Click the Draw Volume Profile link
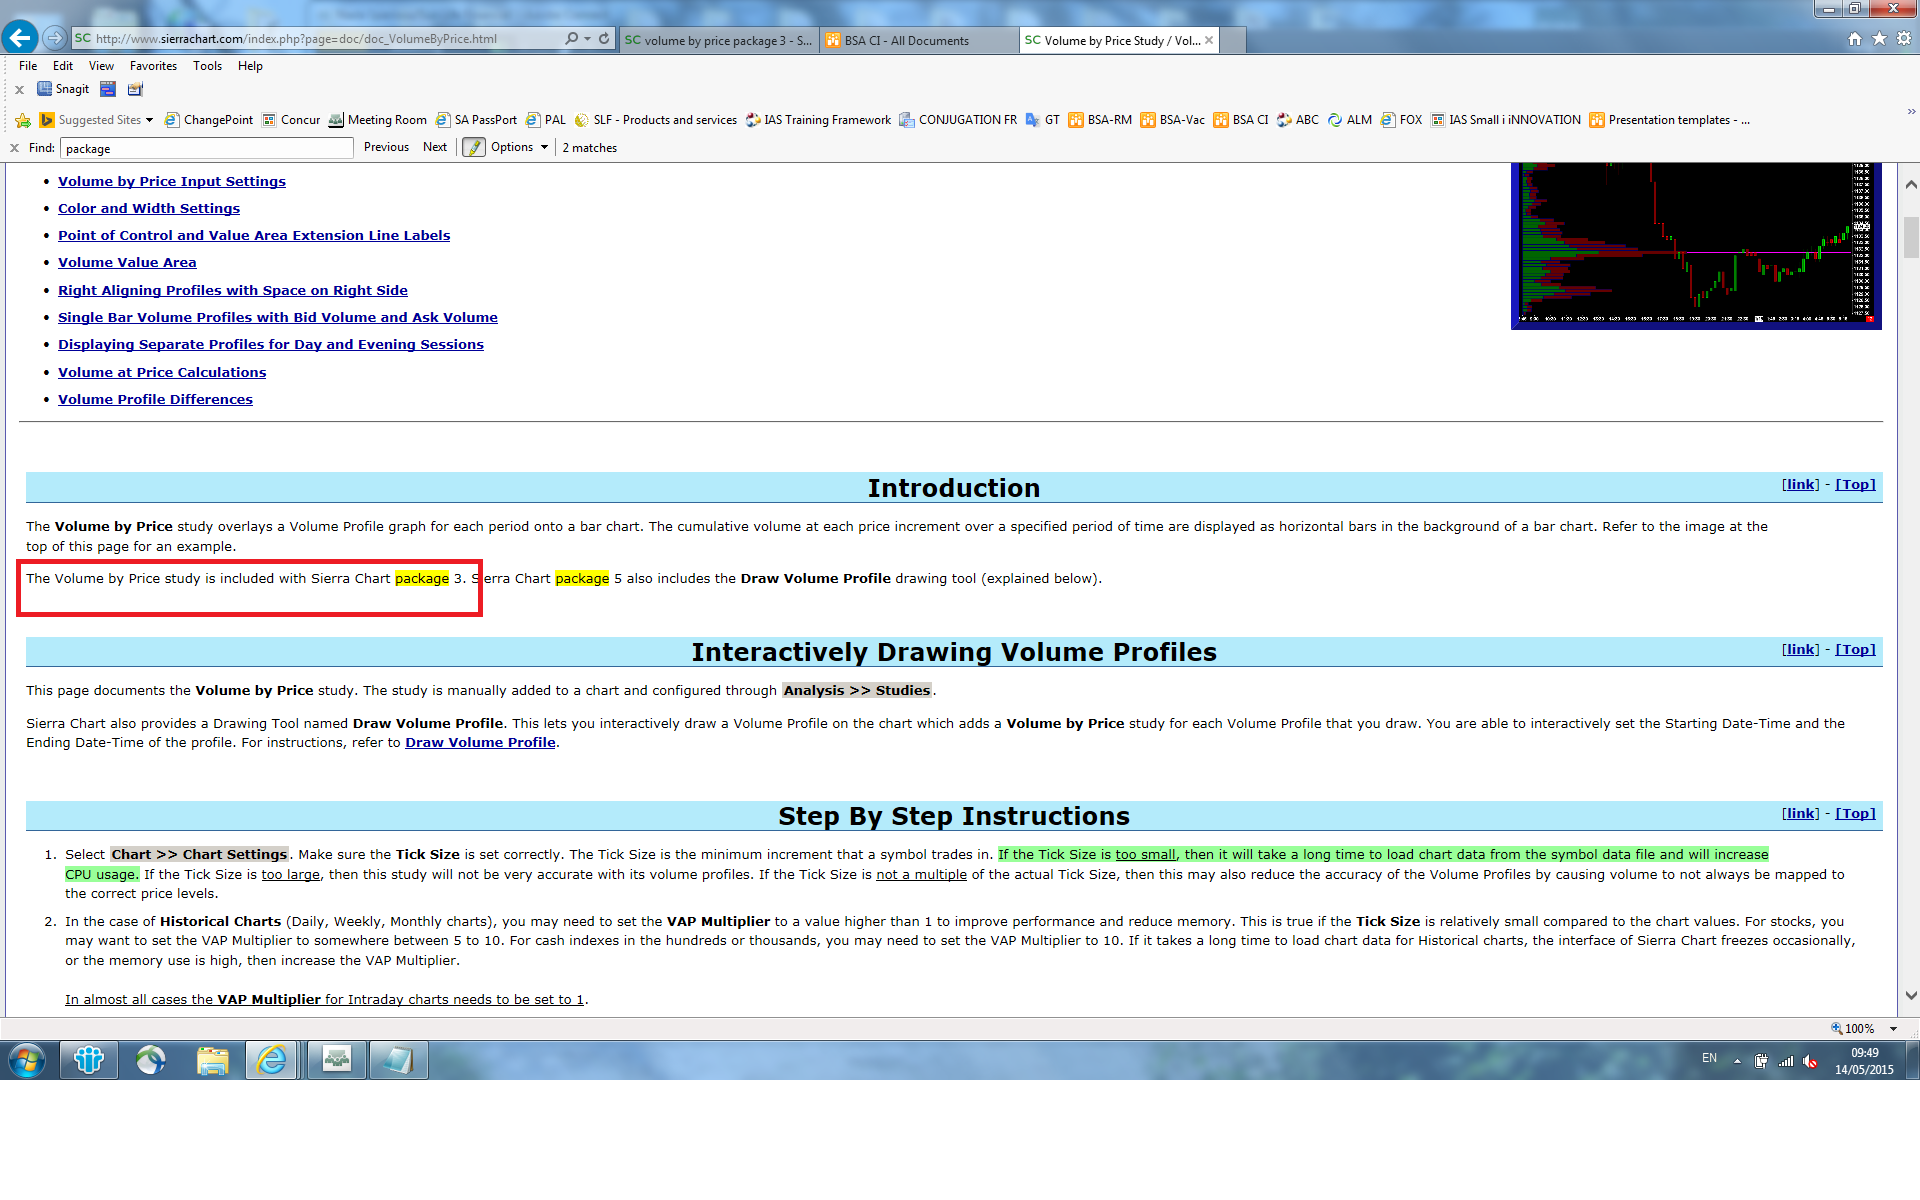The height and width of the screenshot is (1200, 1920). coord(480,743)
